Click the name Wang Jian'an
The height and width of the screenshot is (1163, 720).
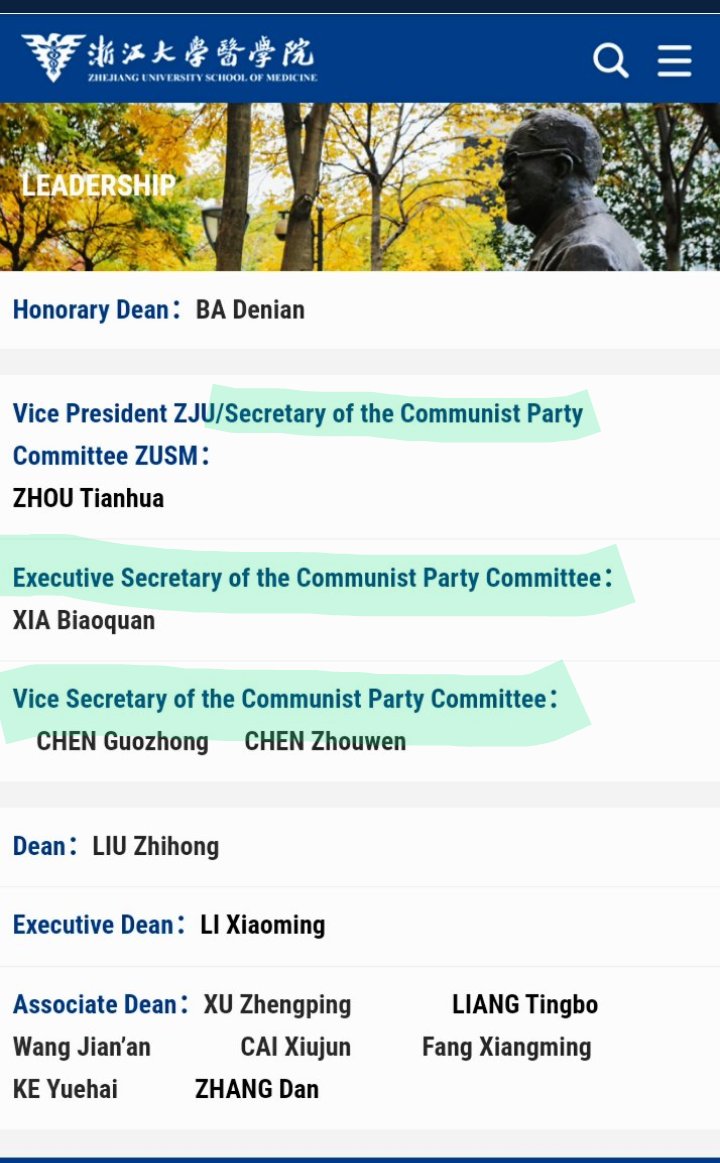click(x=82, y=1047)
